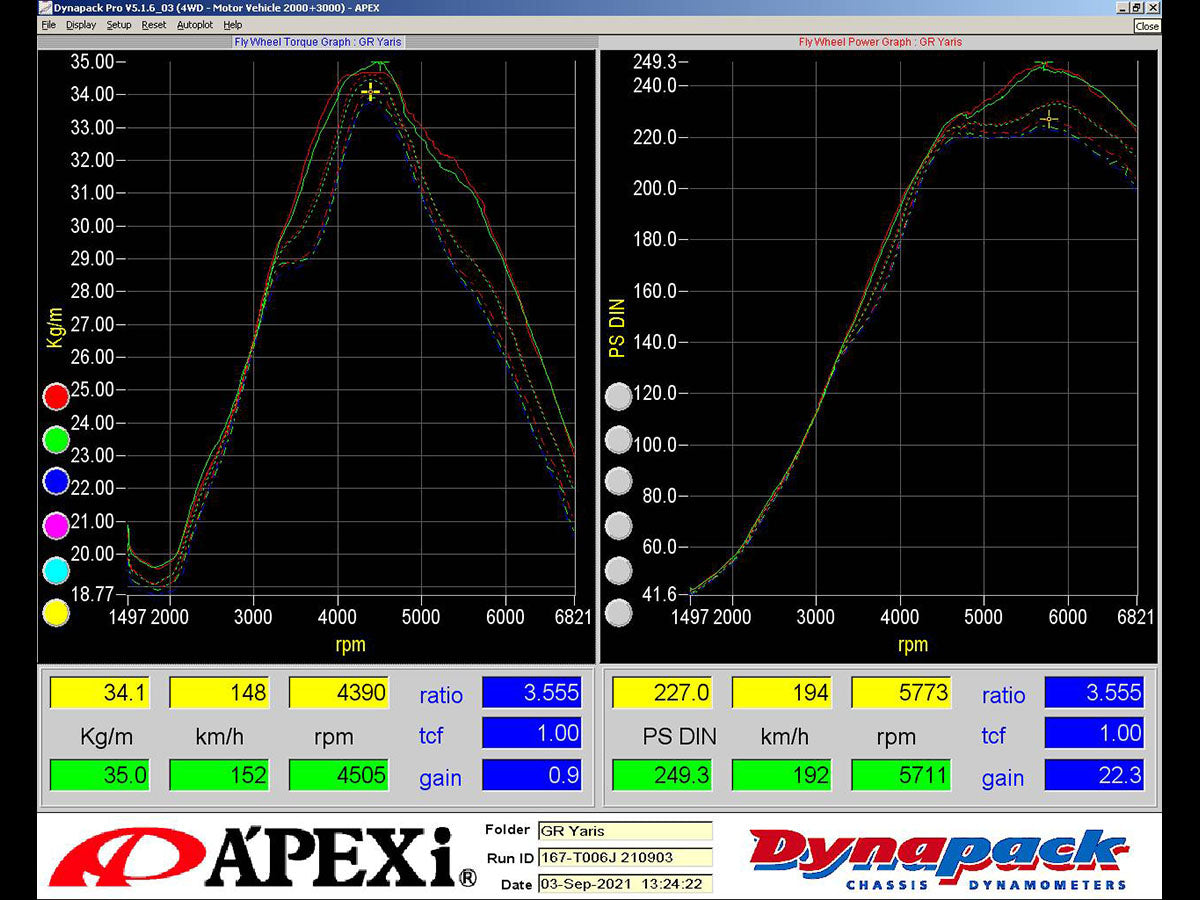Toggle the magenta run trace on torque graph
The height and width of the screenshot is (900, 1200).
click(55, 525)
